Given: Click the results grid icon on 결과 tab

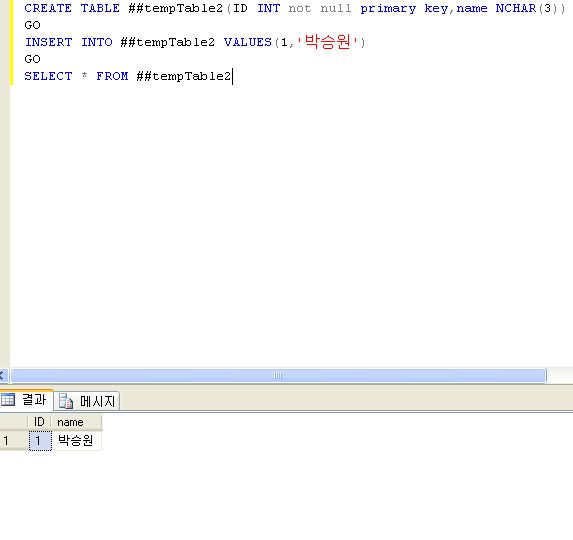Looking at the screenshot, I should pyautogui.click(x=8, y=400).
